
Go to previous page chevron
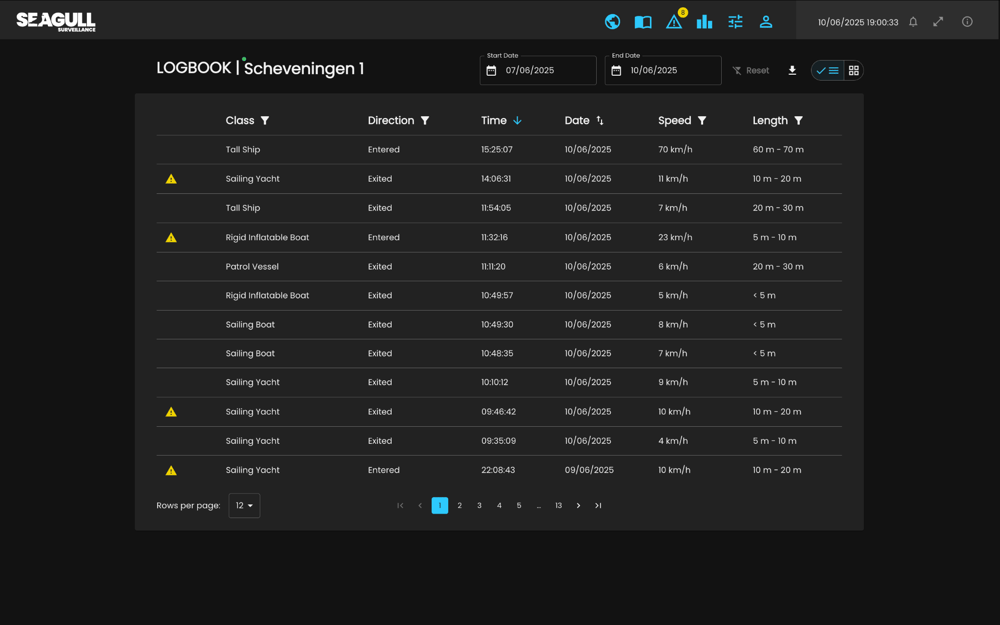(420, 506)
